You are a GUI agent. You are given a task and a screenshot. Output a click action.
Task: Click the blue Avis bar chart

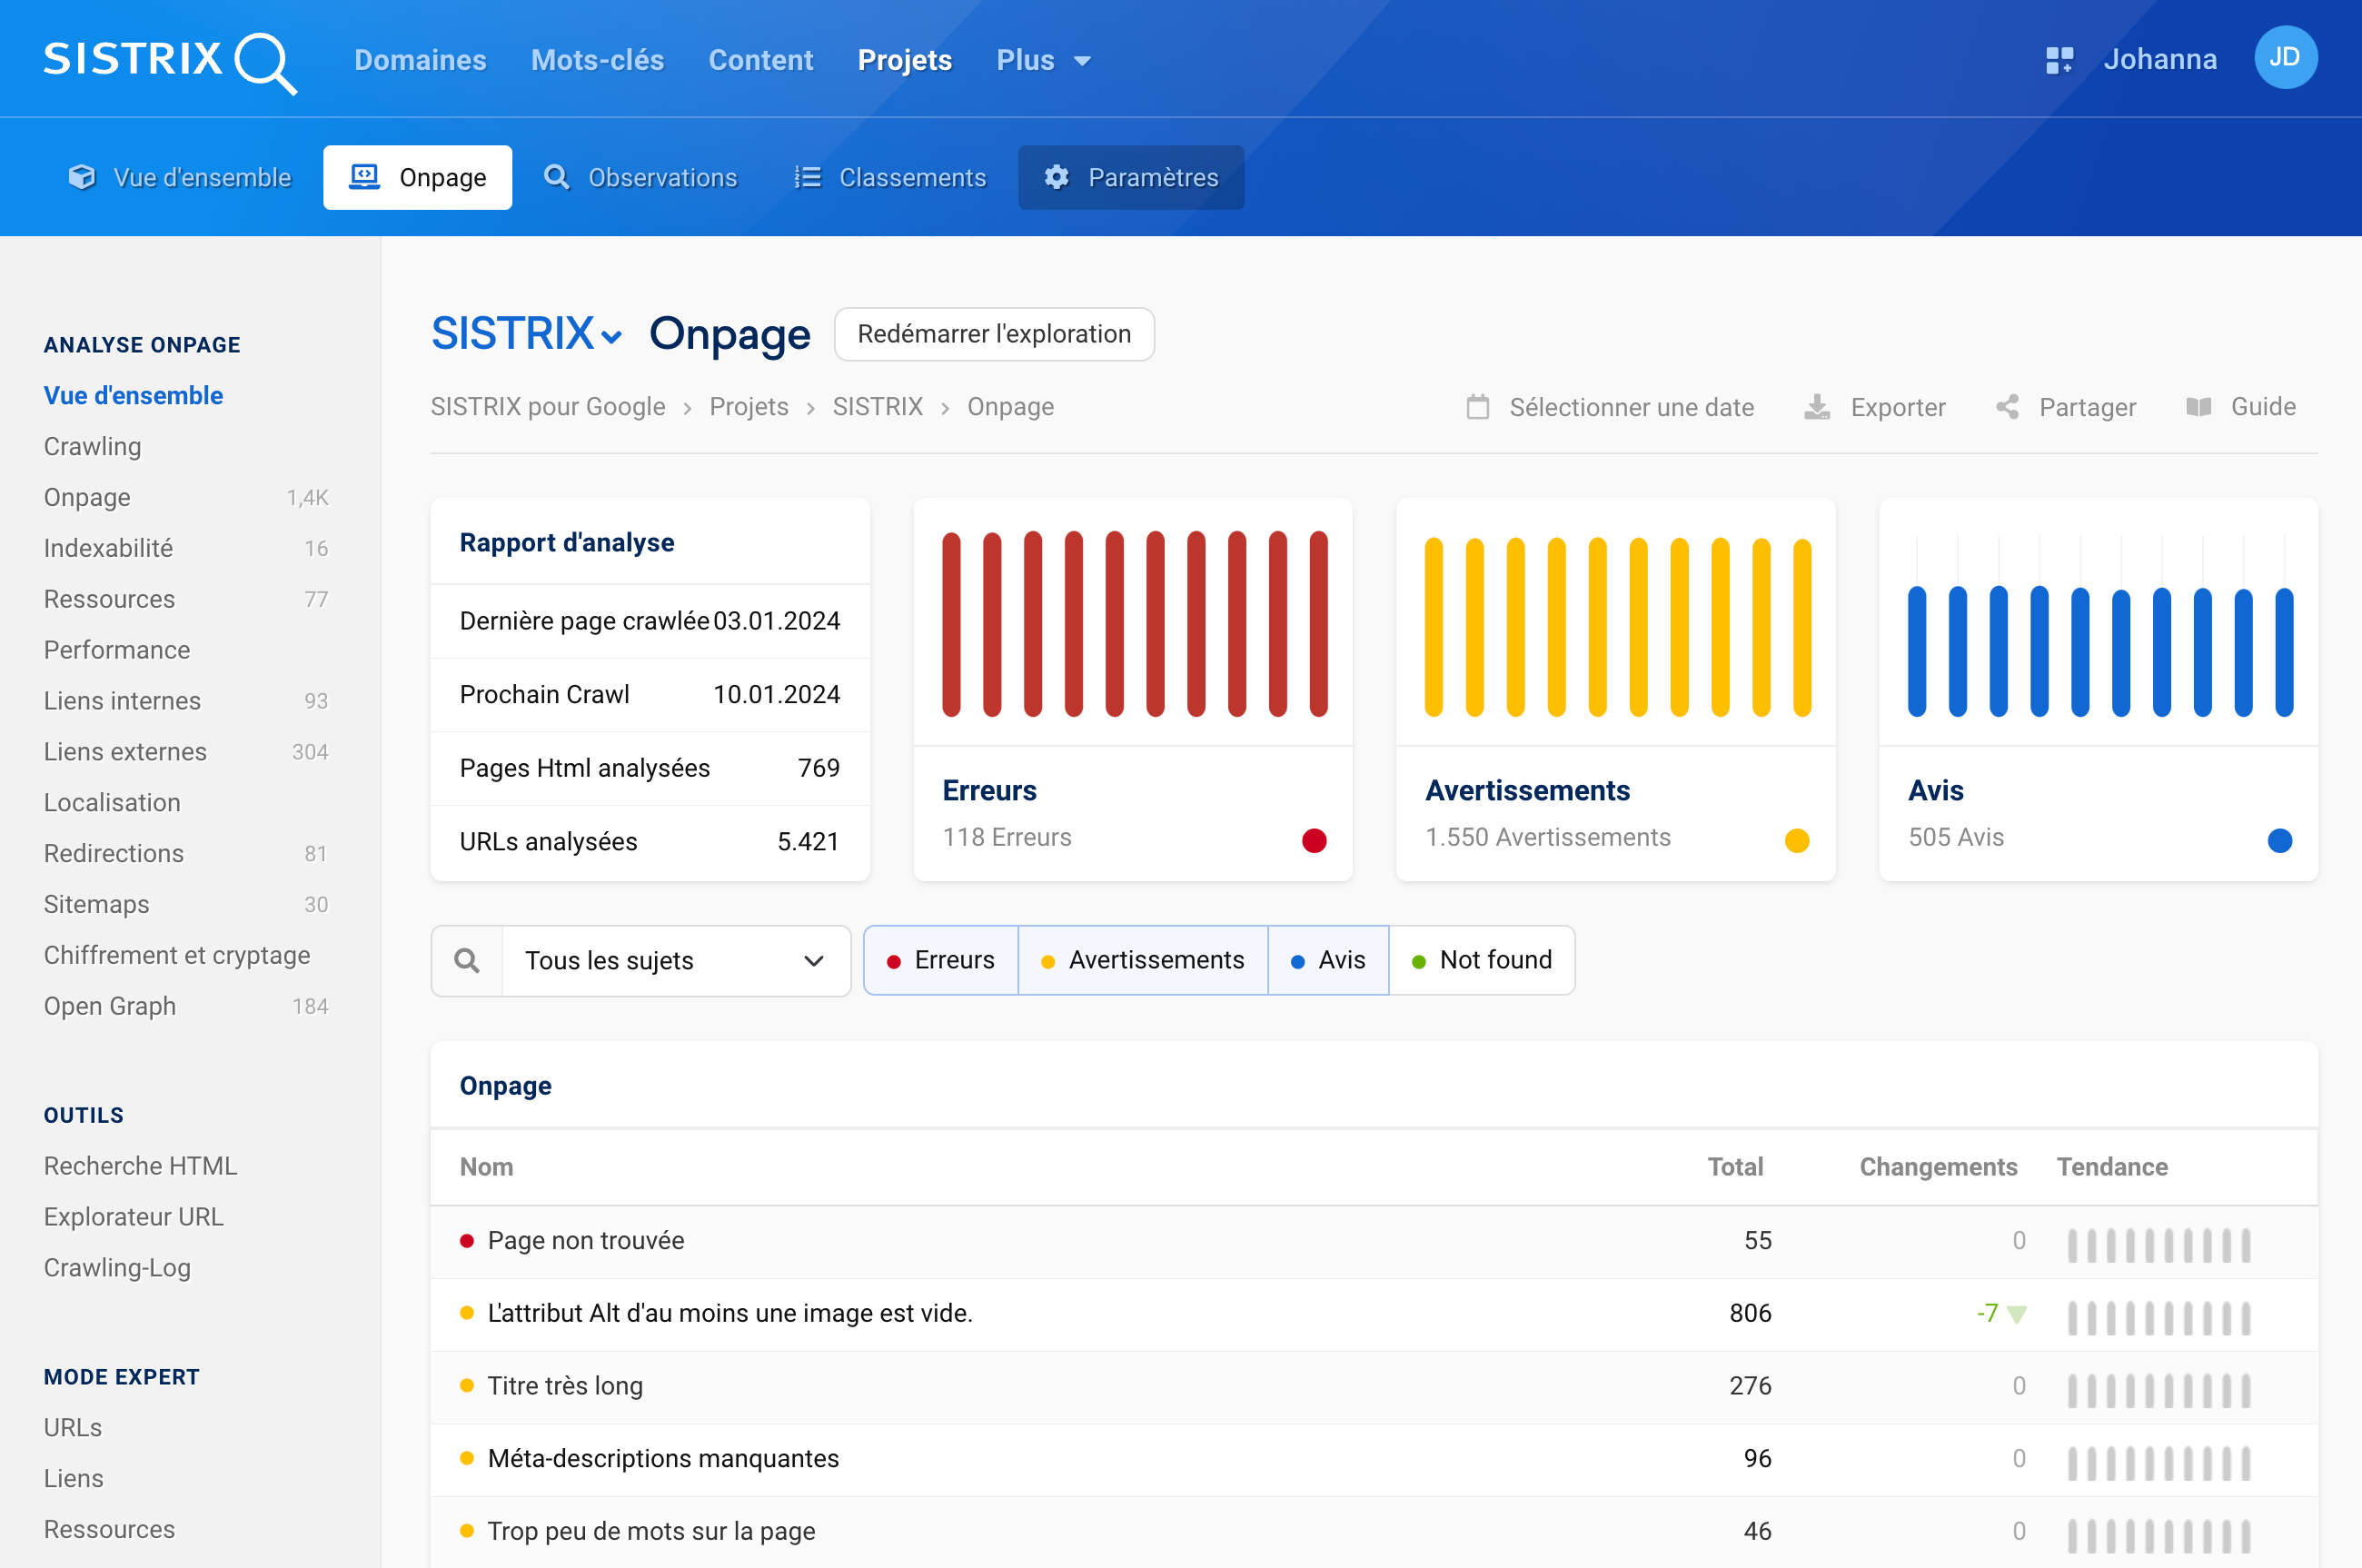(2100, 650)
